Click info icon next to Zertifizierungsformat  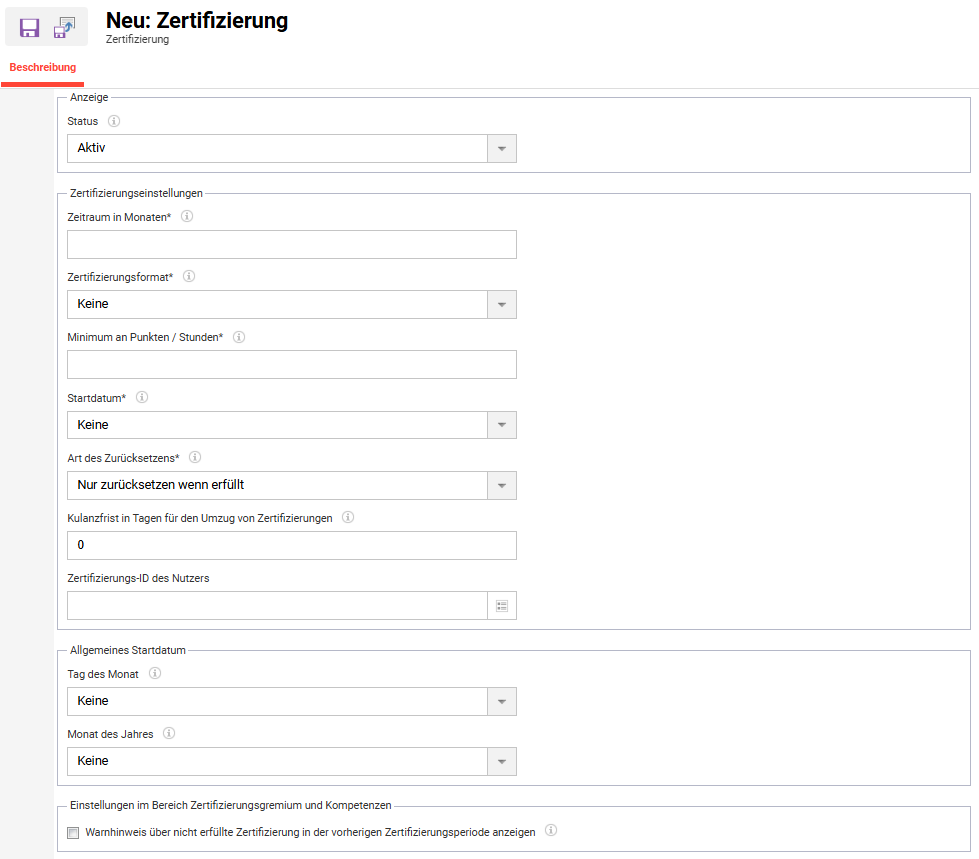[x=189, y=276]
